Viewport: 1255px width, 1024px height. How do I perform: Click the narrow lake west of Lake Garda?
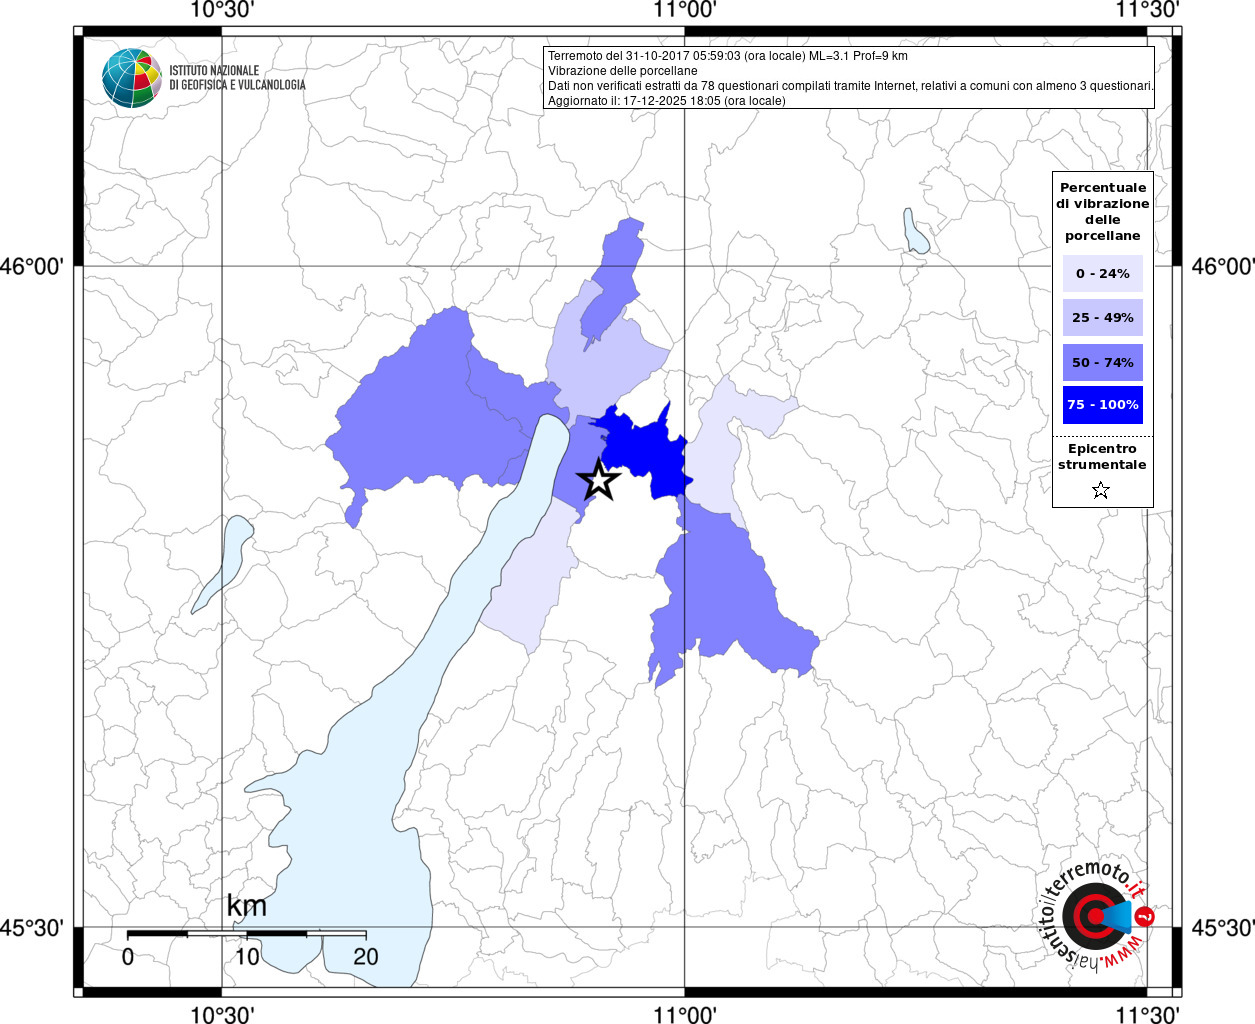[222, 564]
